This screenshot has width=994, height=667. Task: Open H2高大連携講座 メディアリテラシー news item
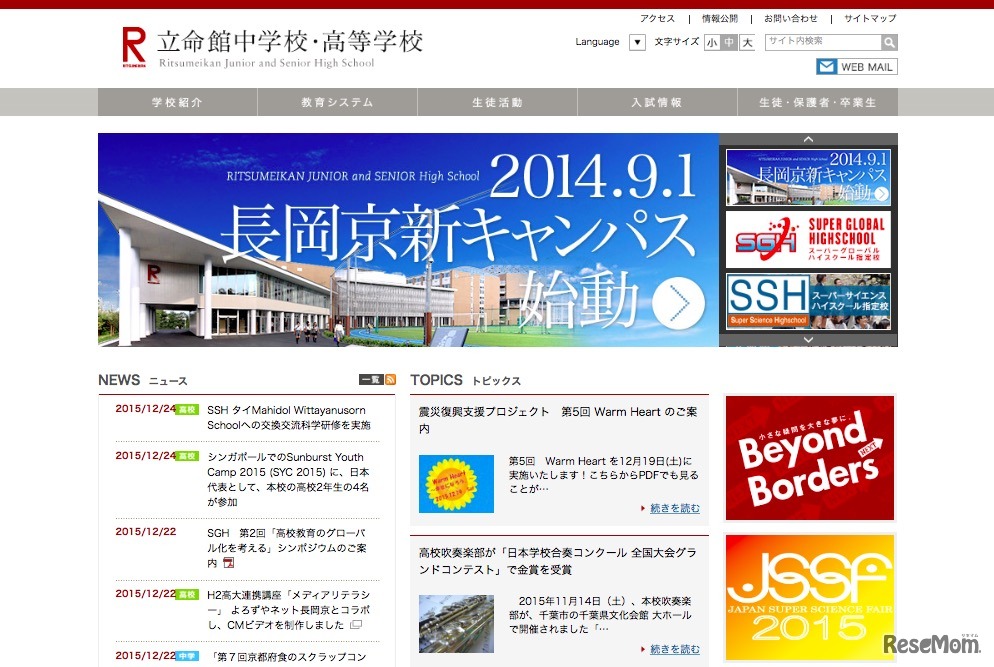click(288, 610)
